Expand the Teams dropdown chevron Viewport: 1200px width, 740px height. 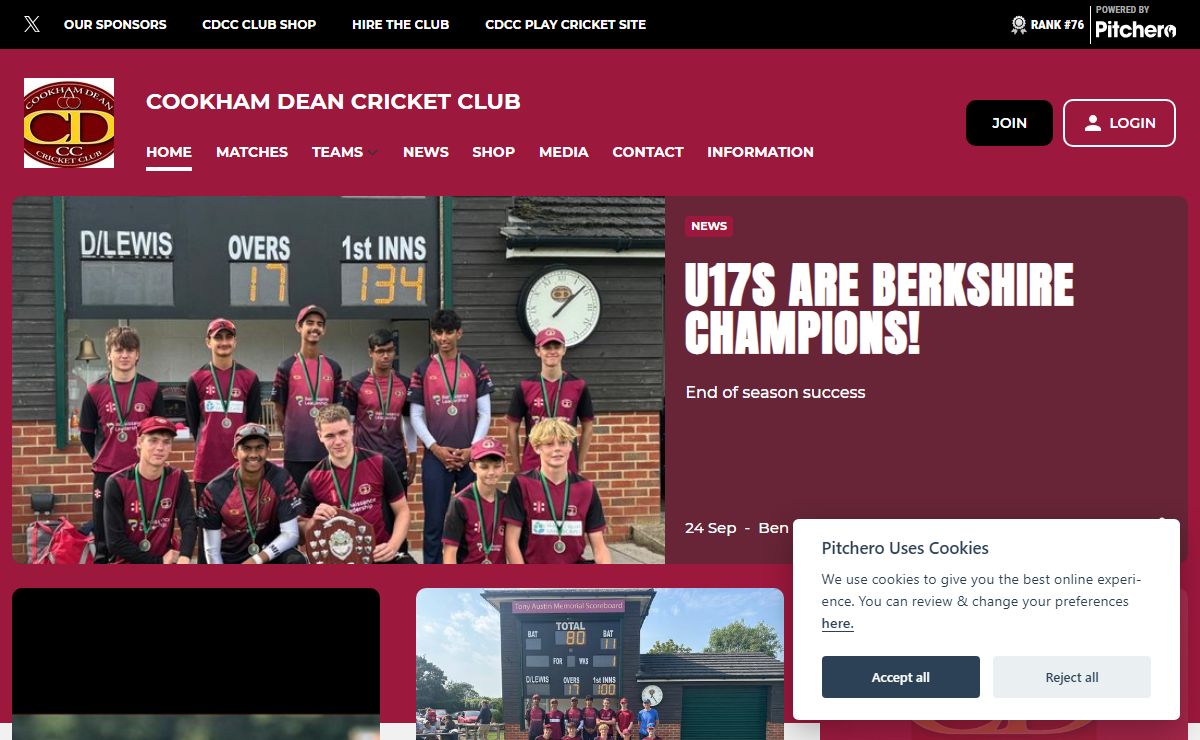click(x=373, y=153)
